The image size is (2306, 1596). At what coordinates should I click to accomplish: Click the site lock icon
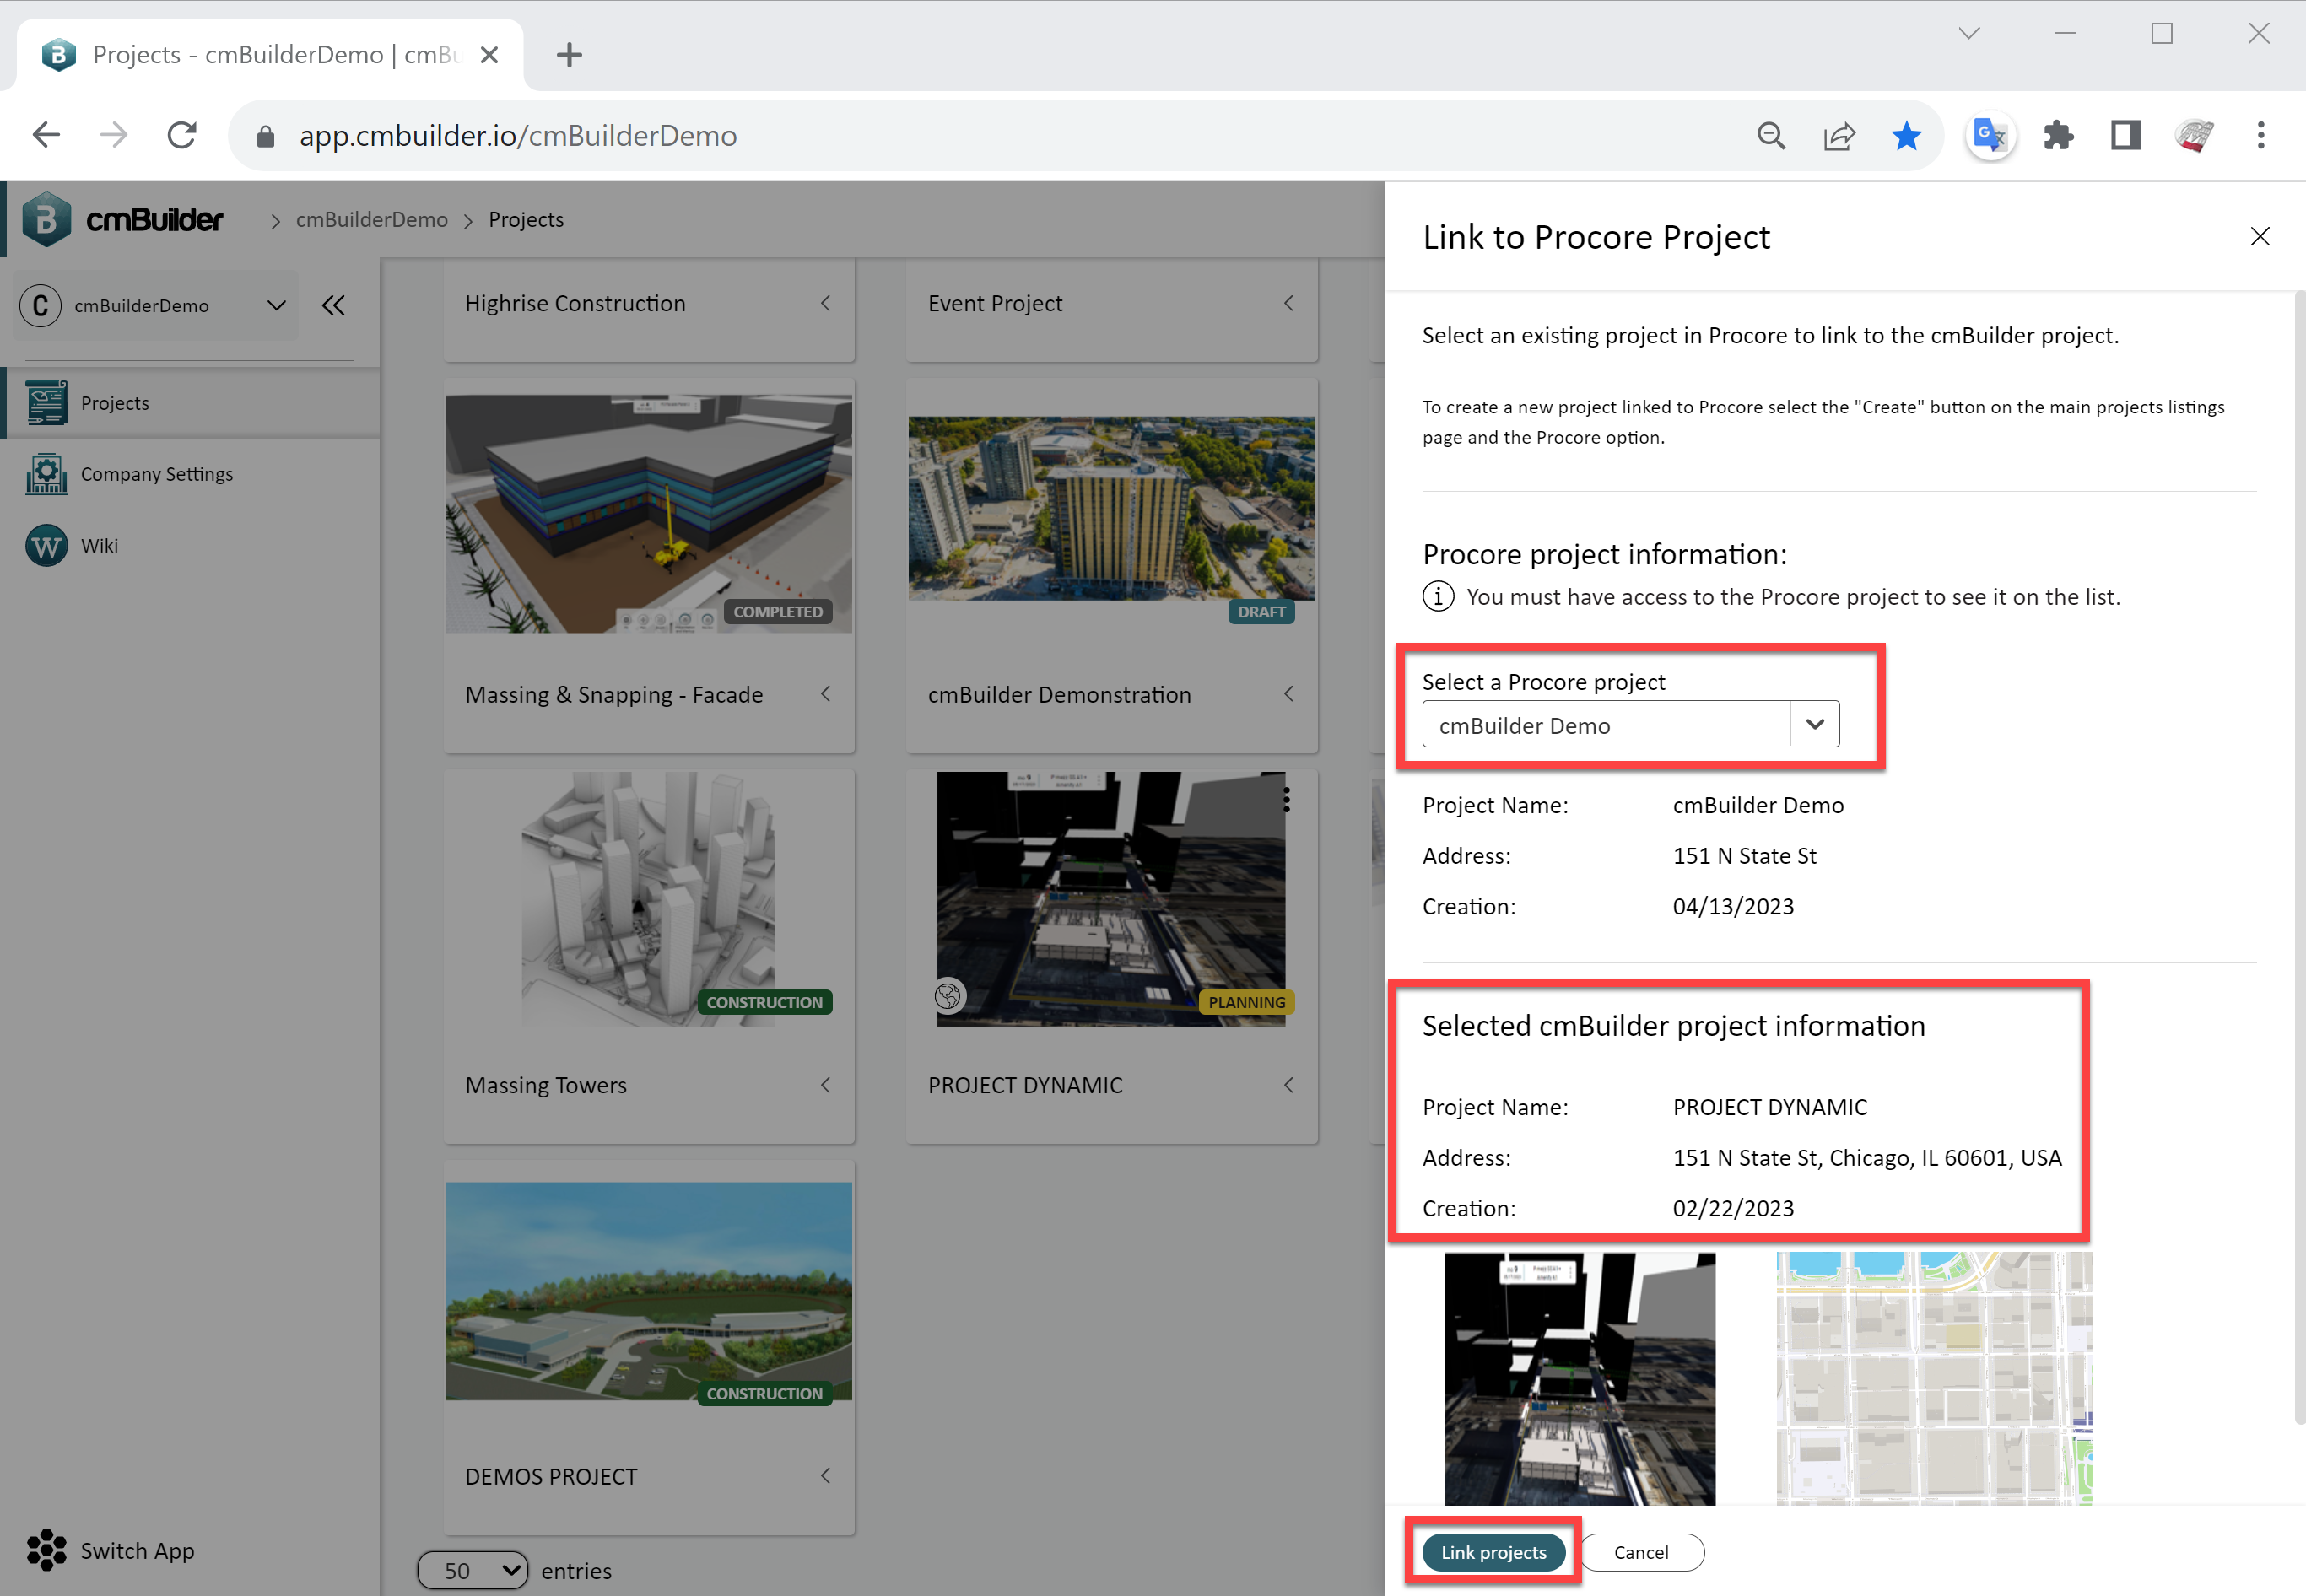[265, 136]
